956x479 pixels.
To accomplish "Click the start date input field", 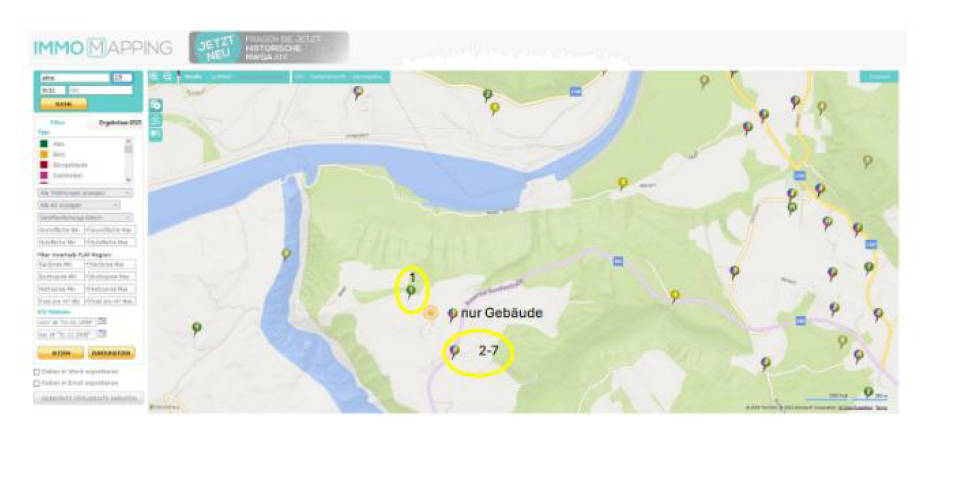I will pos(66,322).
